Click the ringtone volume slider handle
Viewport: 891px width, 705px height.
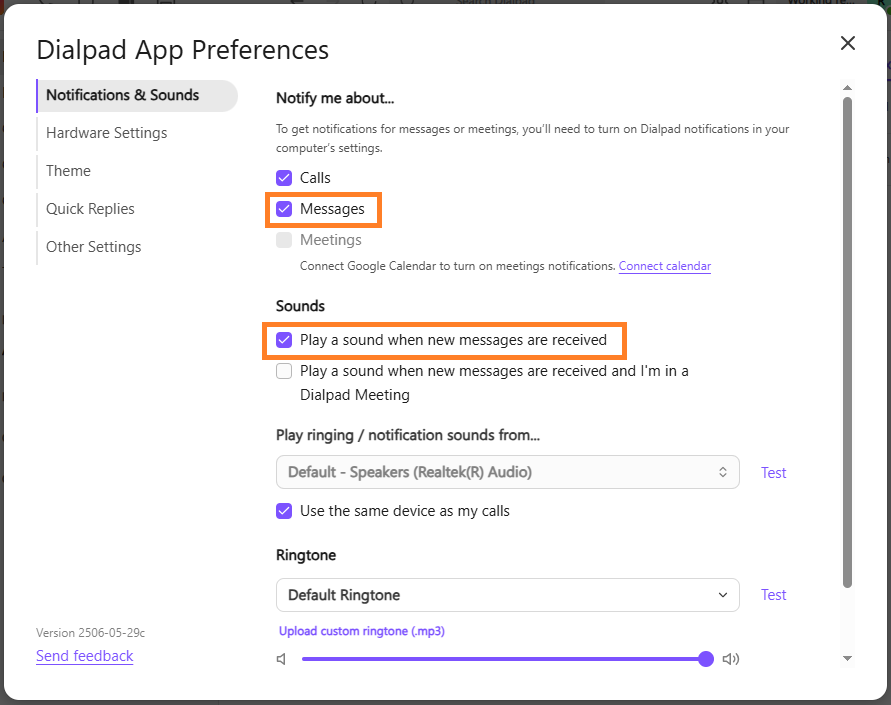point(705,659)
